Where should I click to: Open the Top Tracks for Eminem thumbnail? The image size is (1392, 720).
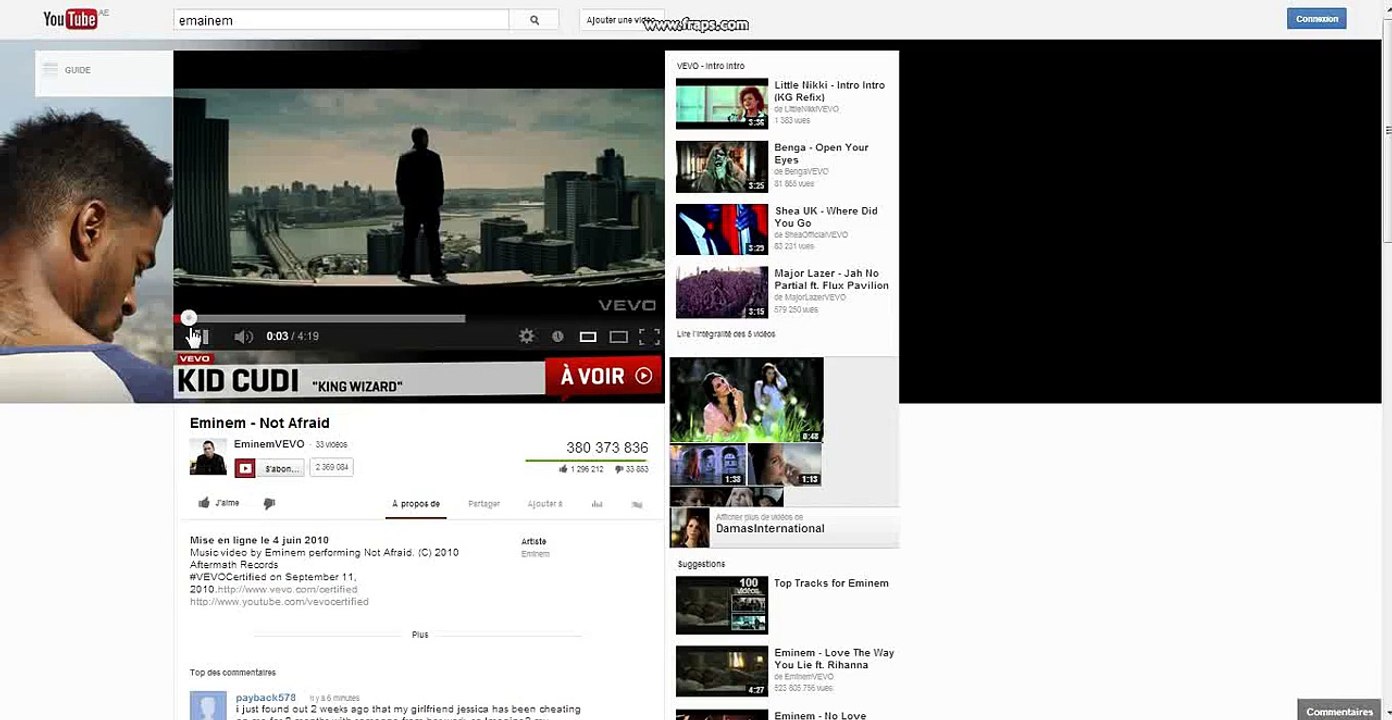click(722, 605)
